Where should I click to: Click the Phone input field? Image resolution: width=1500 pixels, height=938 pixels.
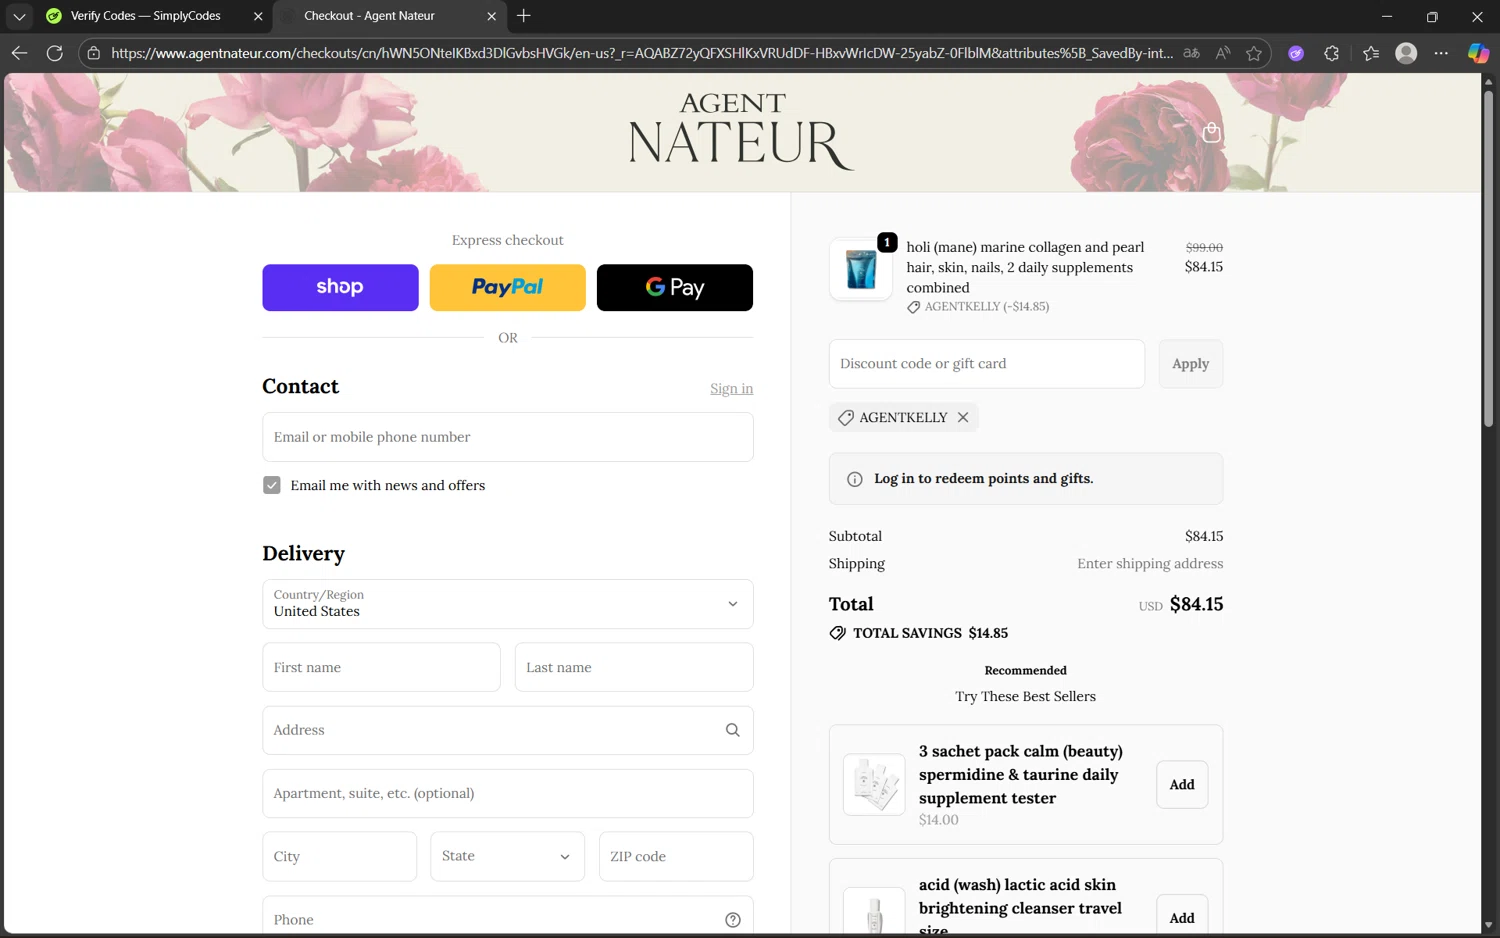point(508,917)
